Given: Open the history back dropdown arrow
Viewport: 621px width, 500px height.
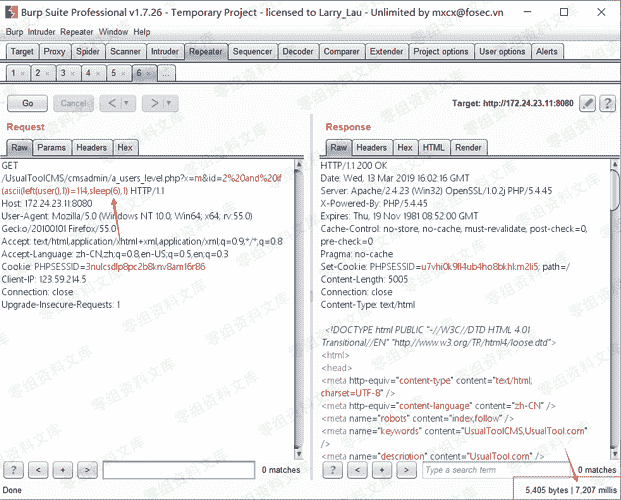Looking at the screenshot, I should pyautogui.click(x=128, y=103).
